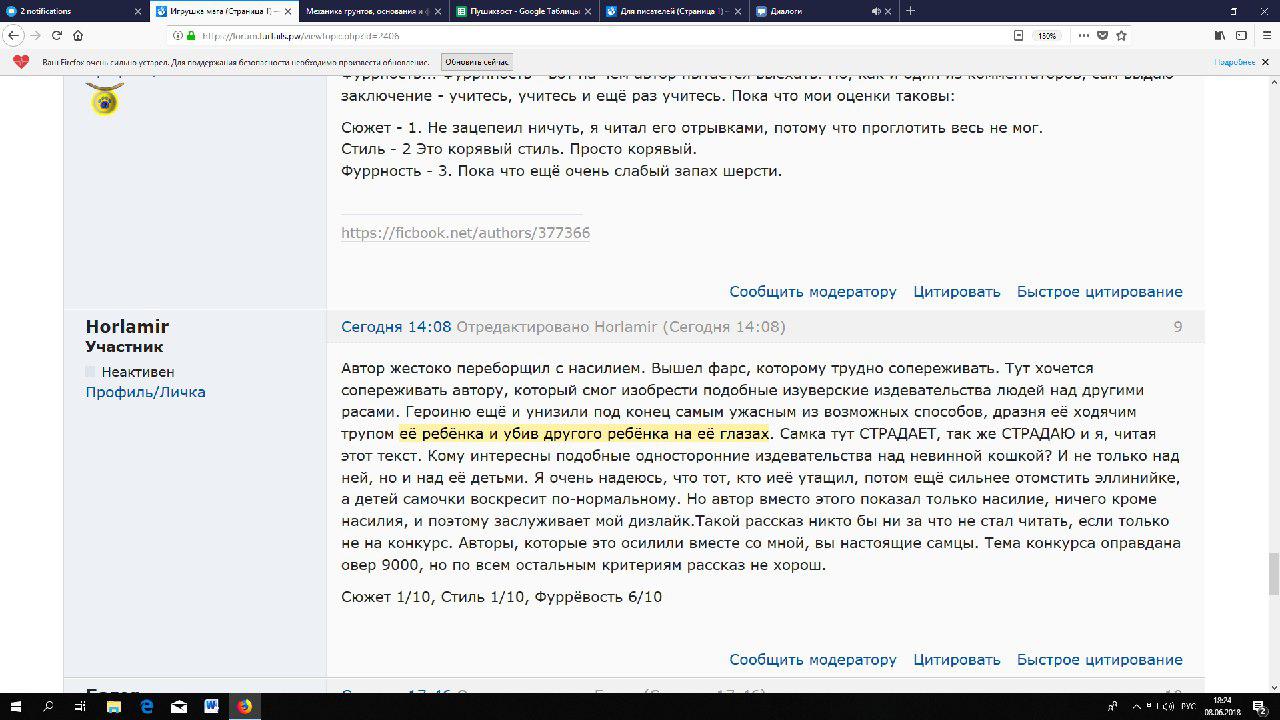1280x720 pixels.
Task: Click the 150% zoom level indicator
Action: [1047, 35]
